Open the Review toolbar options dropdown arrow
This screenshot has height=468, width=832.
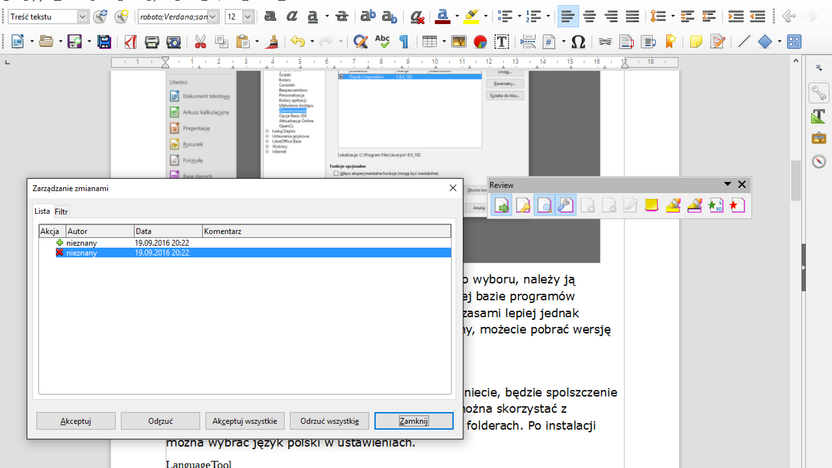(727, 184)
